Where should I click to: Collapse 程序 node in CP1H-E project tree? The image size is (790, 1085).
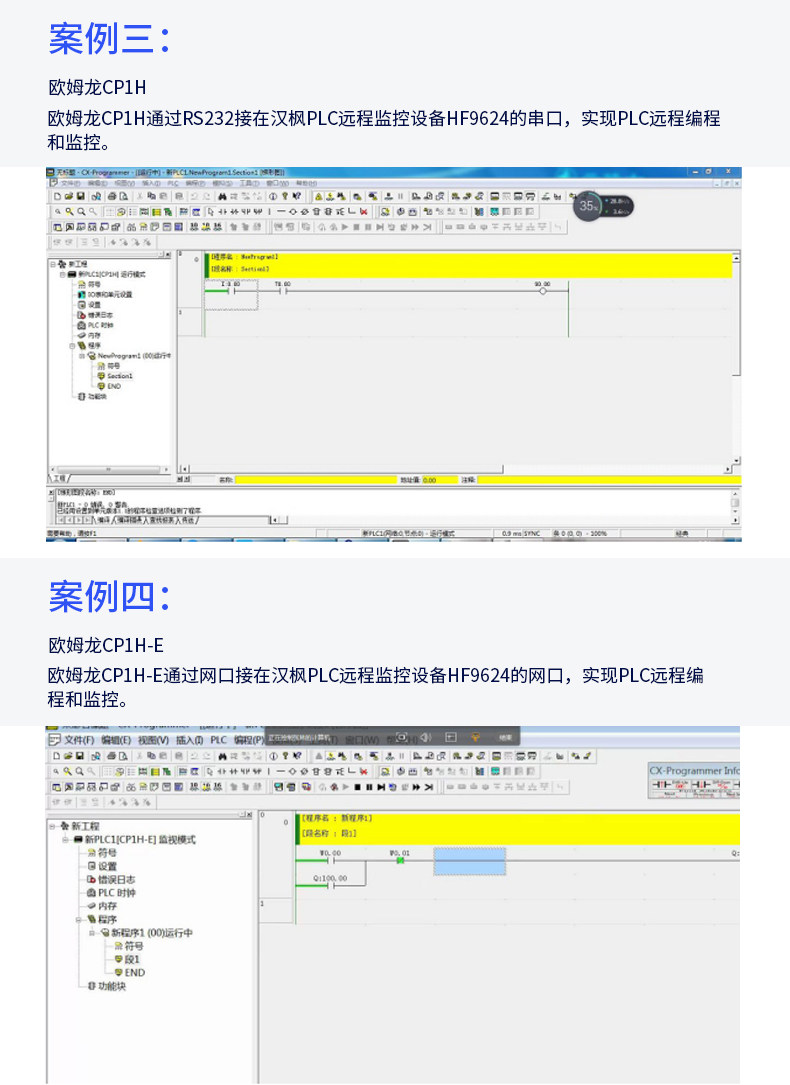click(x=79, y=920)
